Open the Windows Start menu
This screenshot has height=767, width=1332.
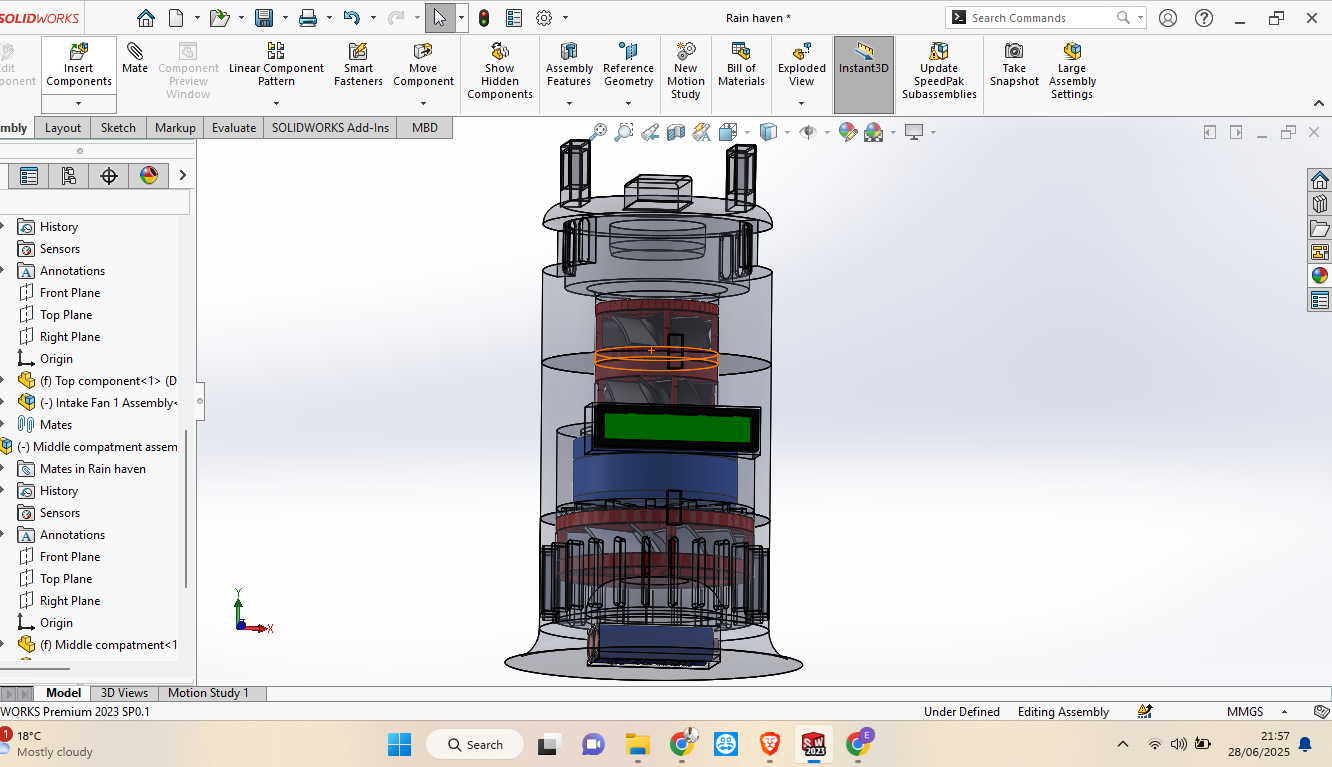[399, 744]
